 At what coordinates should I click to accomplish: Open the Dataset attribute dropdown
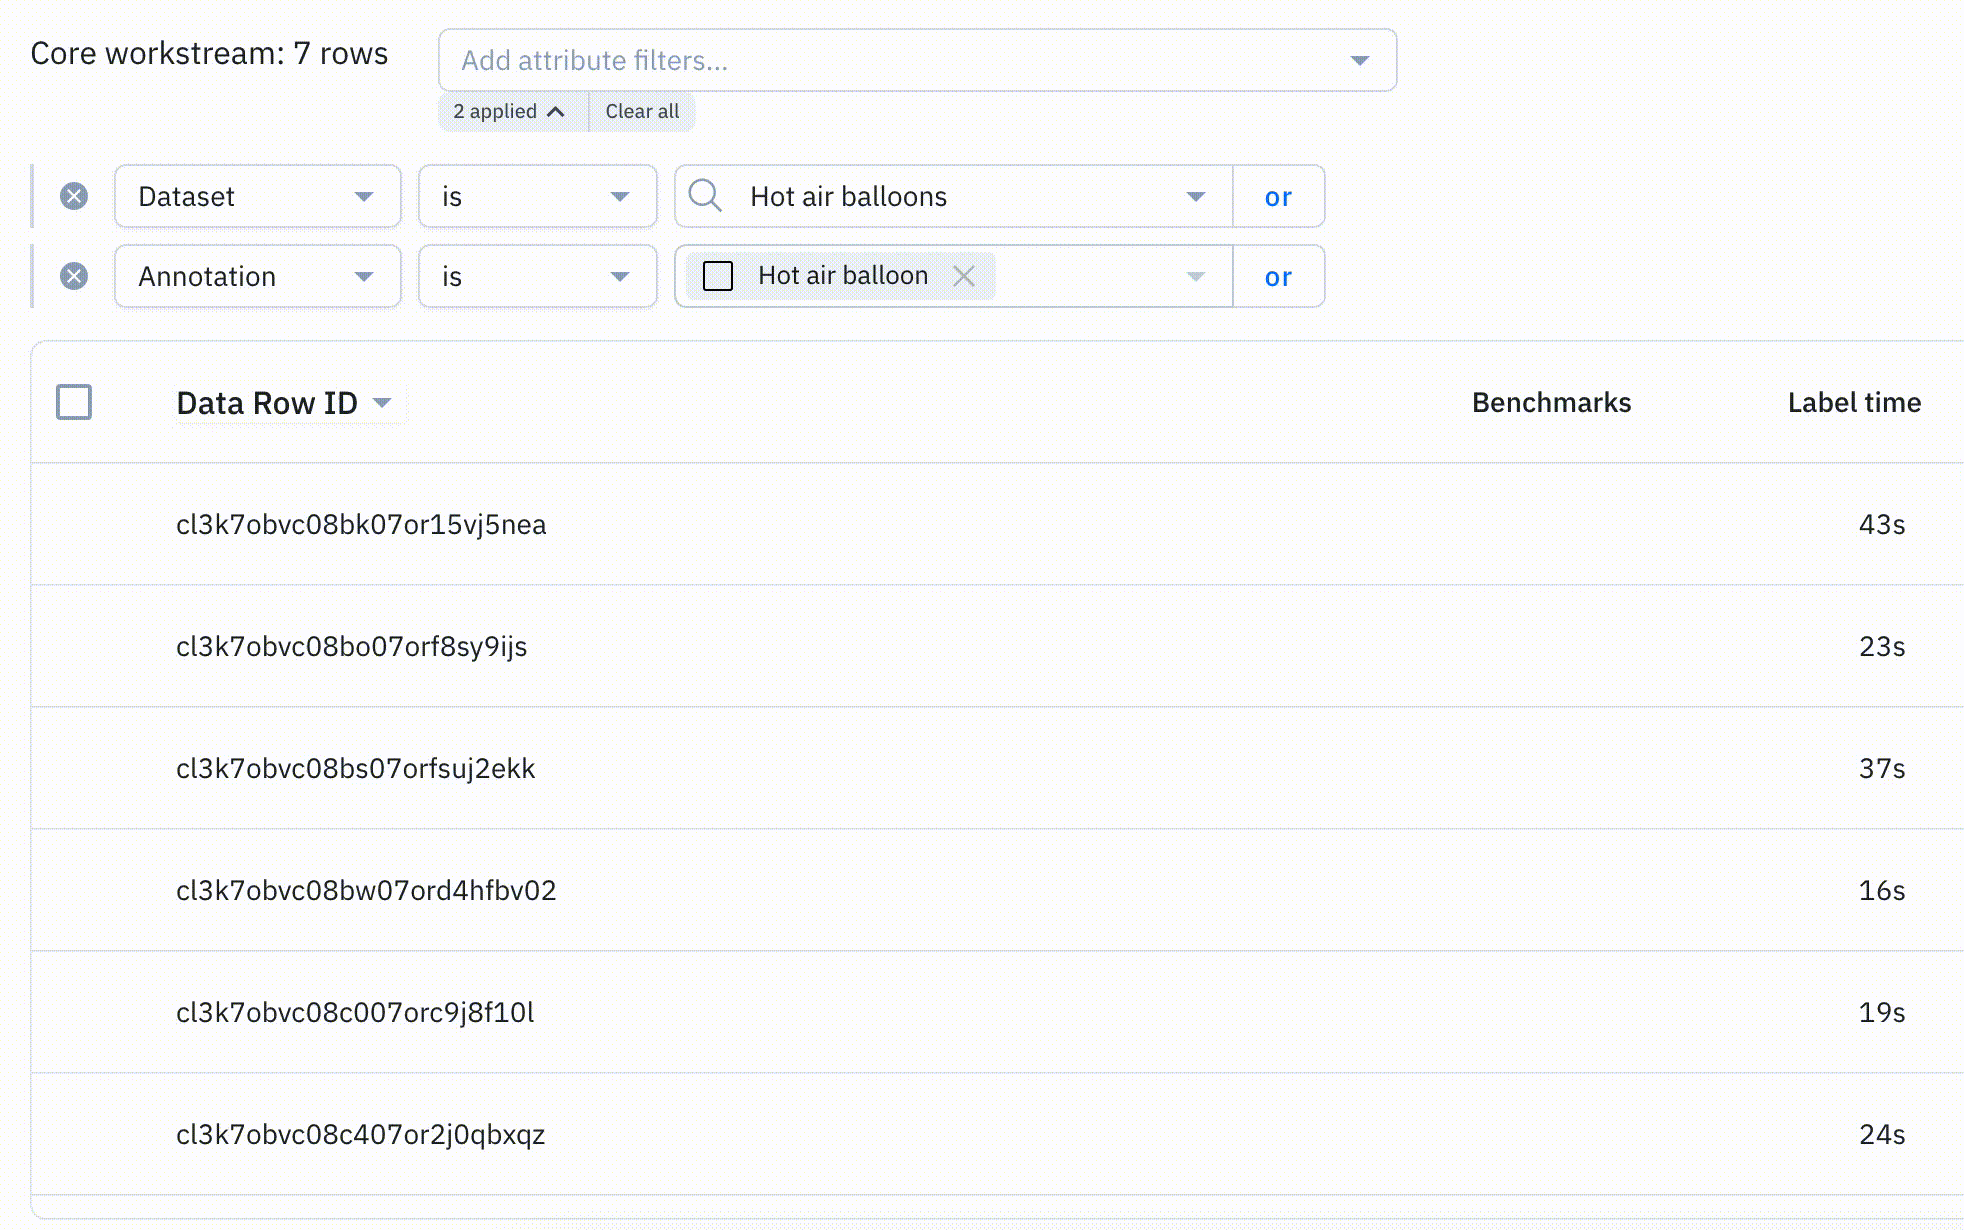(258, 196)
